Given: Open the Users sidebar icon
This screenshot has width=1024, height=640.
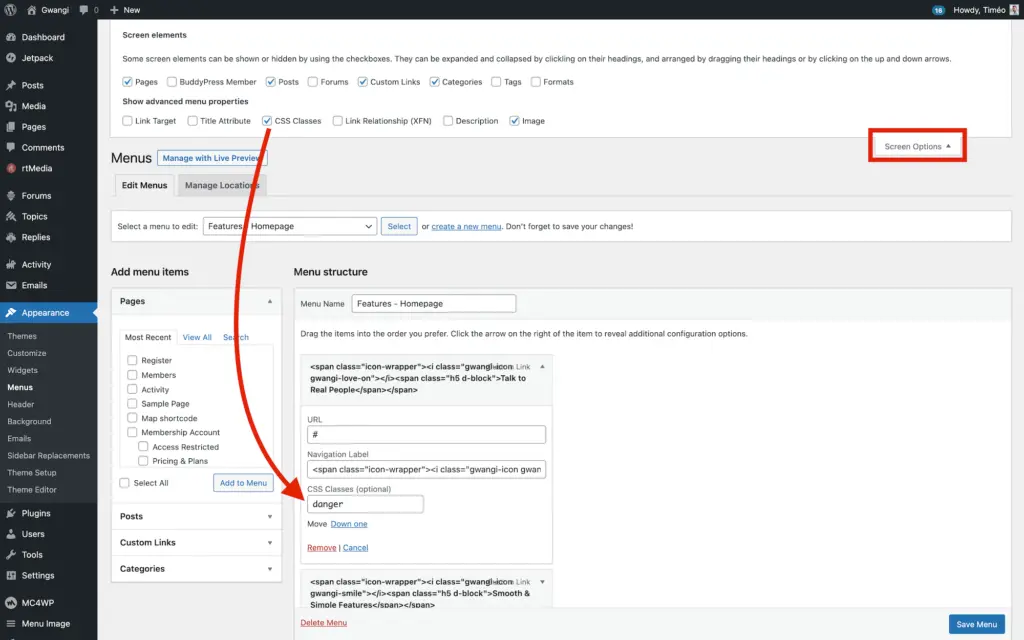Looking at the screenshot, I should pos(11,534).
